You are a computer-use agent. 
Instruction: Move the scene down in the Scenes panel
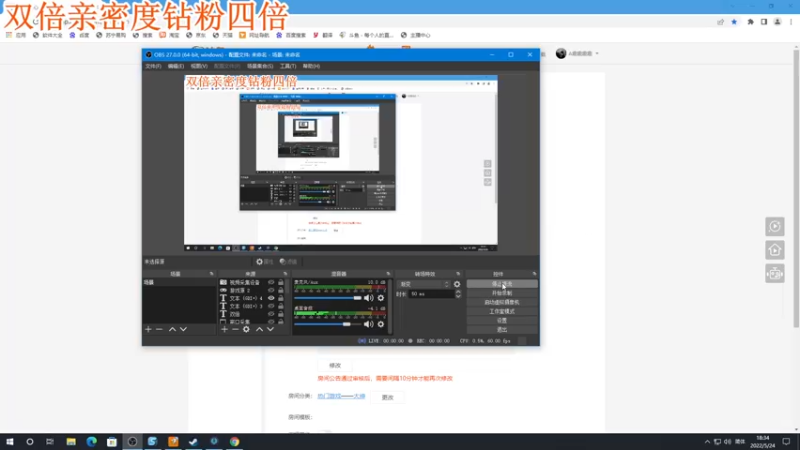coord(183,330)
